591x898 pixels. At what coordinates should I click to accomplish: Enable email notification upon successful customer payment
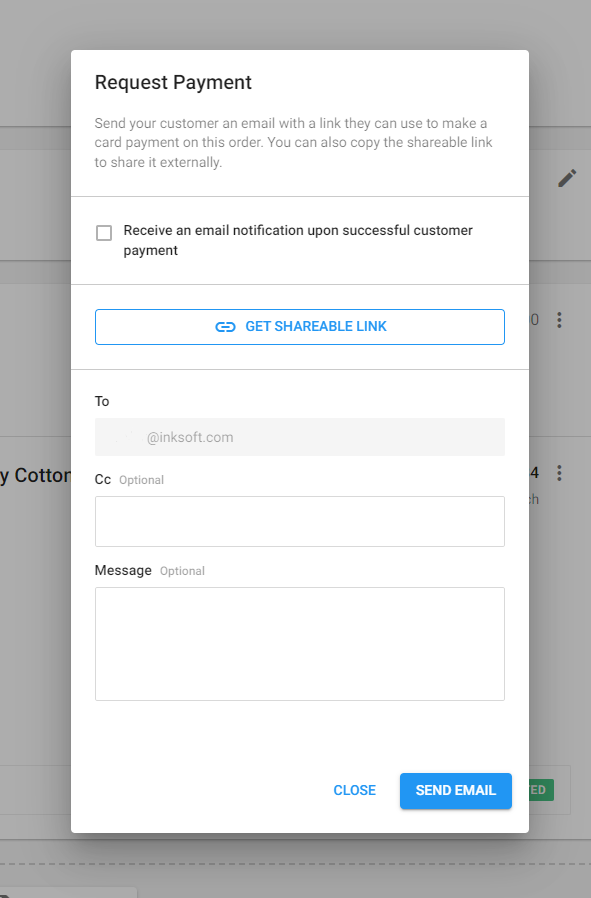pos(104,232)
